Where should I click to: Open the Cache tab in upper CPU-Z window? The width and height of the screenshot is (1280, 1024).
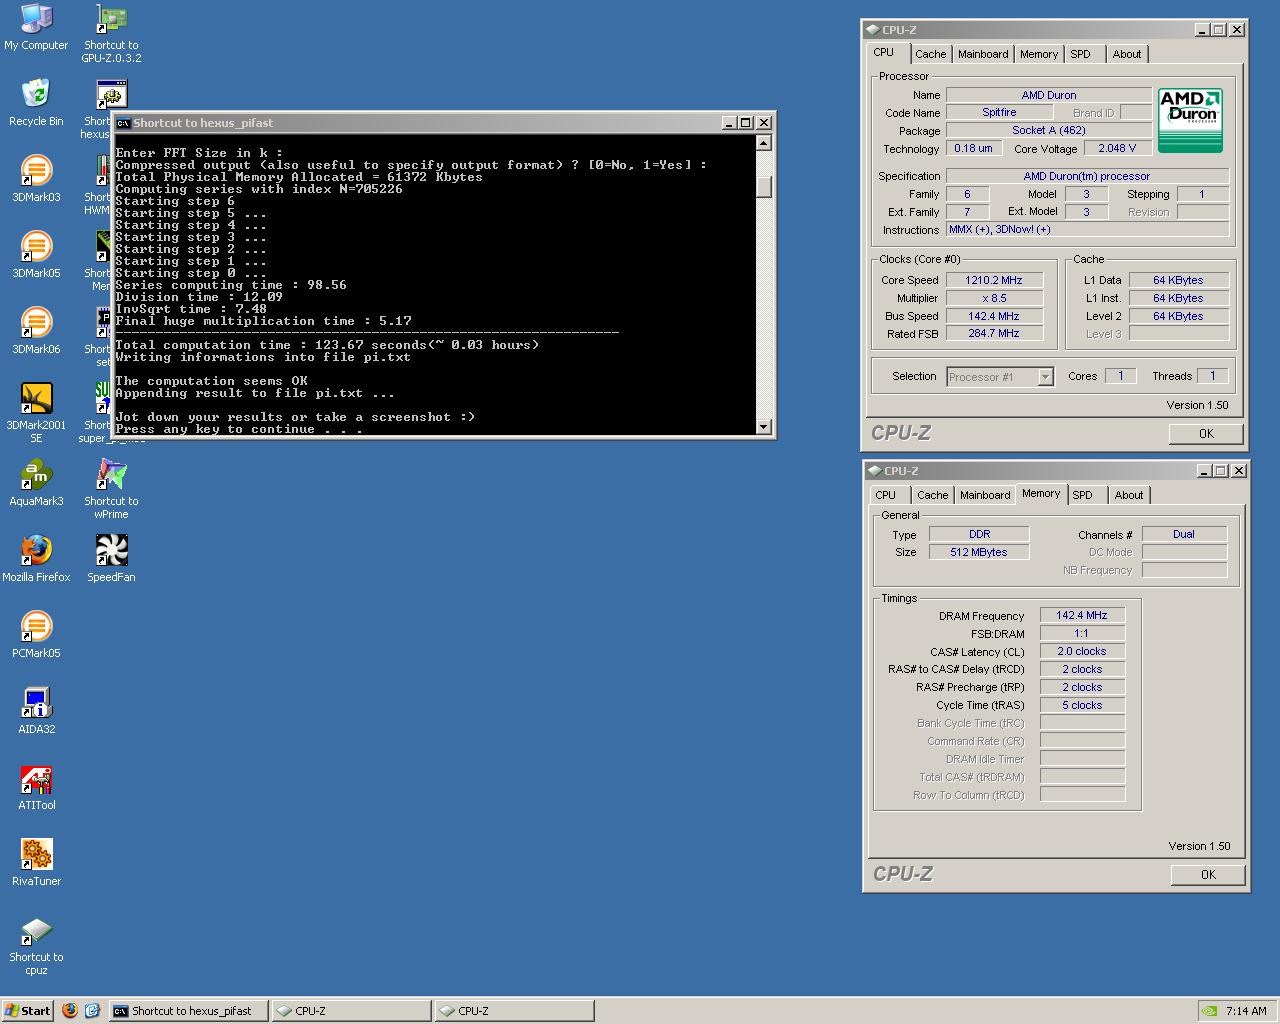(930, 54)
